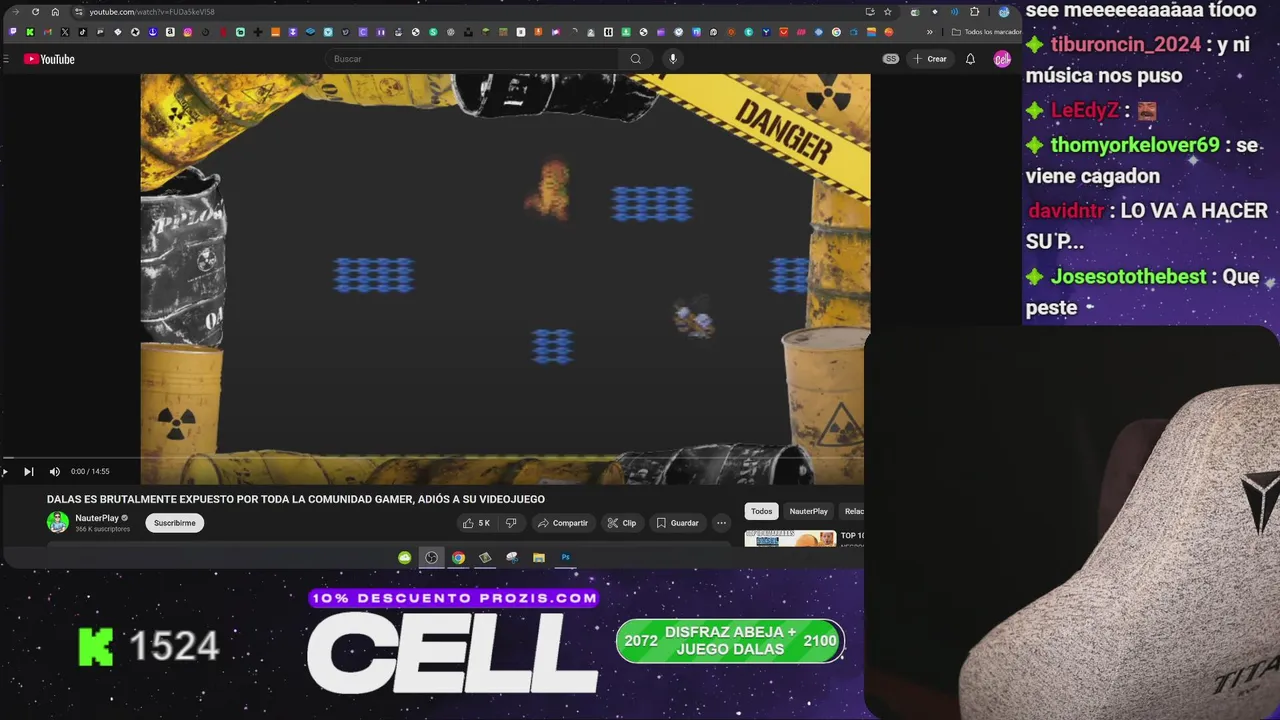1280x720 pixels.
Task: Like the video showing 5 K
Action: [477, 523]
